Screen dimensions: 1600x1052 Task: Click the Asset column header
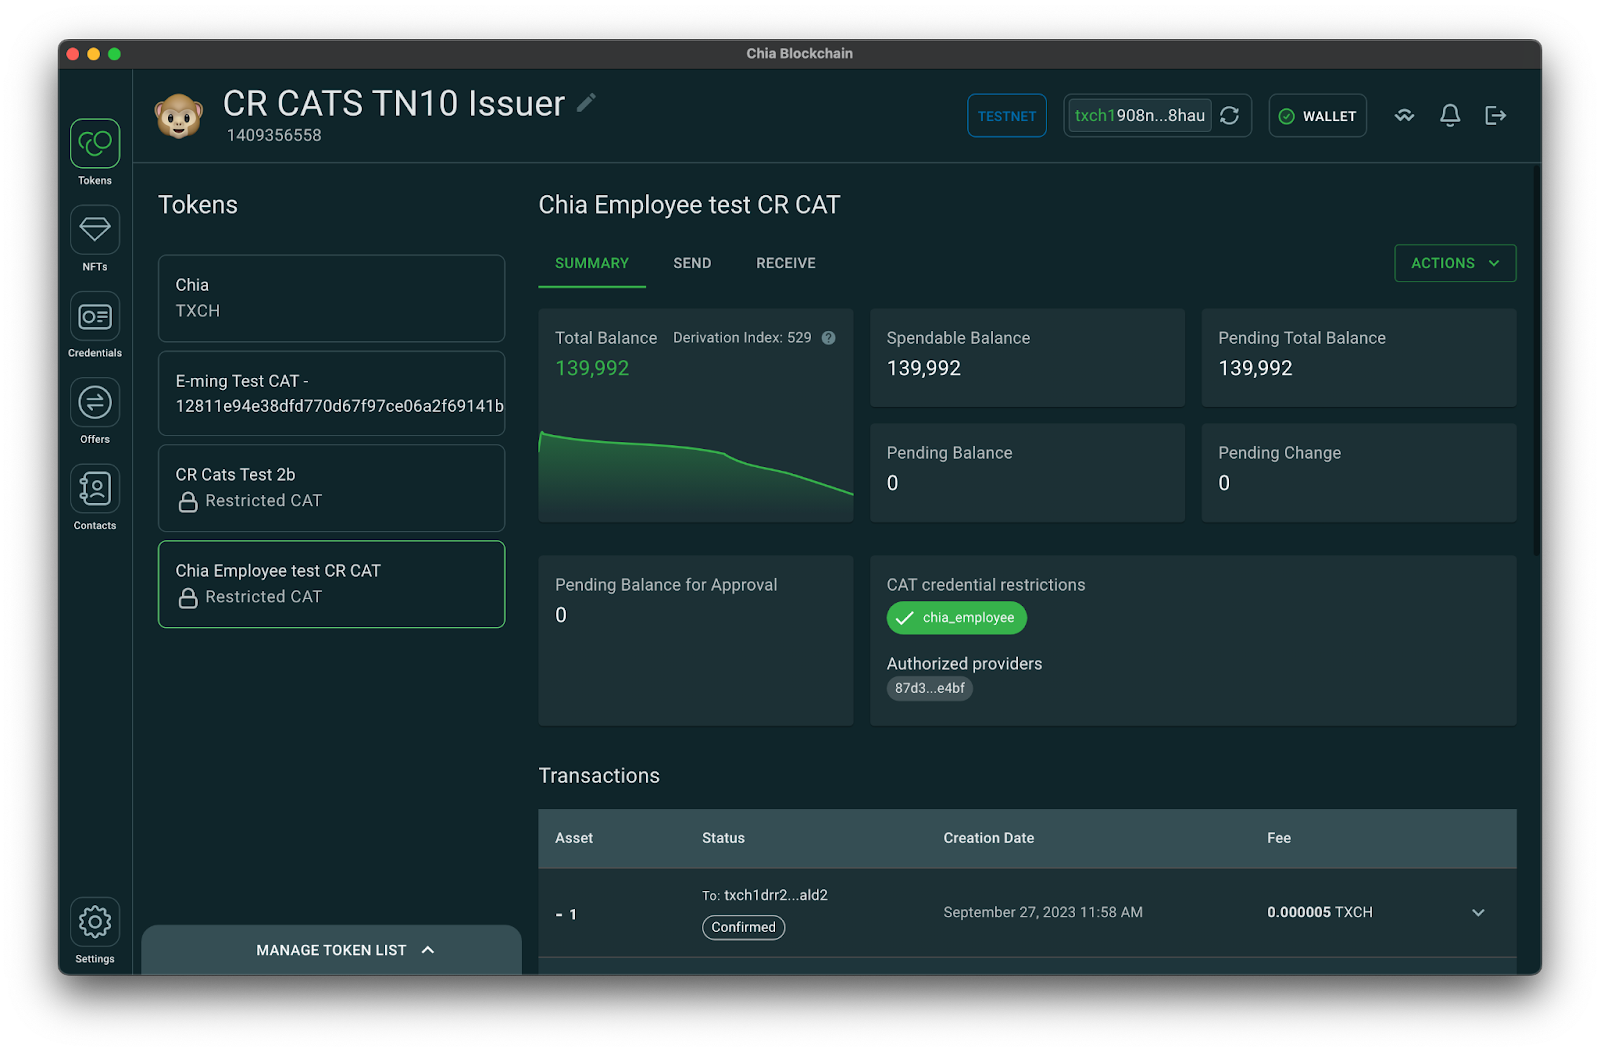point(574,838)
